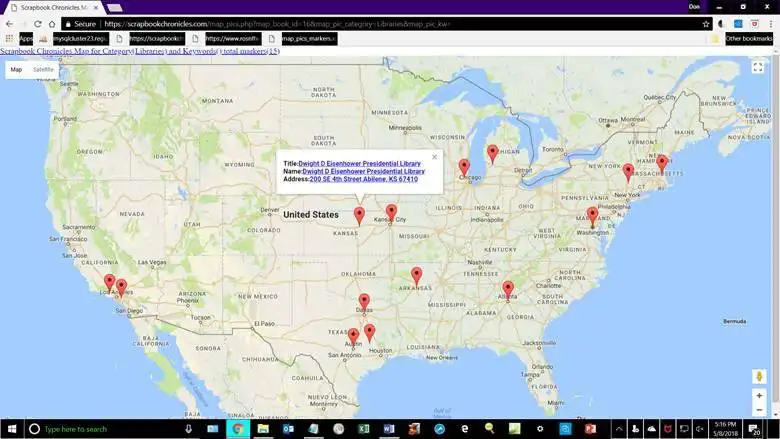This screenshot has height=439, width=780.
Task: Click the map marker at Kansas City
Action: 391,213
